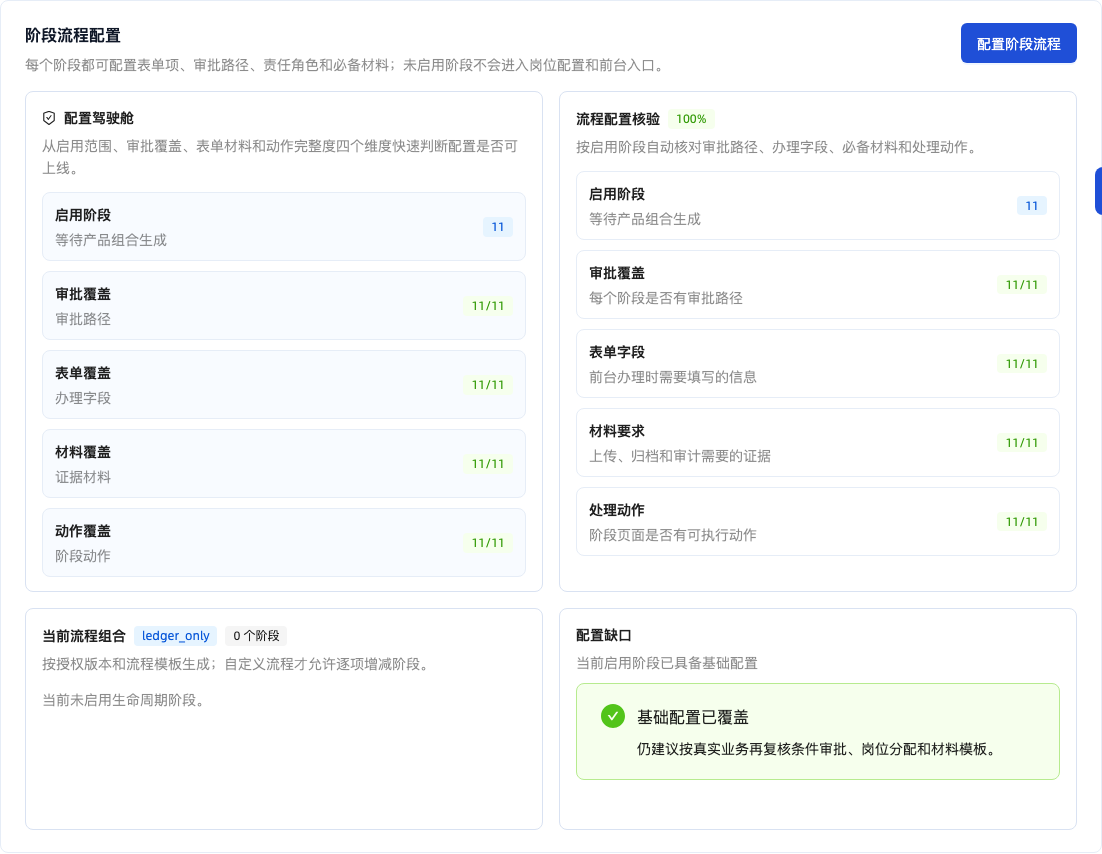Click the 基础配置已覆盖 alert title
Screen dimensions: 1102x854
(x=693, y=717)
